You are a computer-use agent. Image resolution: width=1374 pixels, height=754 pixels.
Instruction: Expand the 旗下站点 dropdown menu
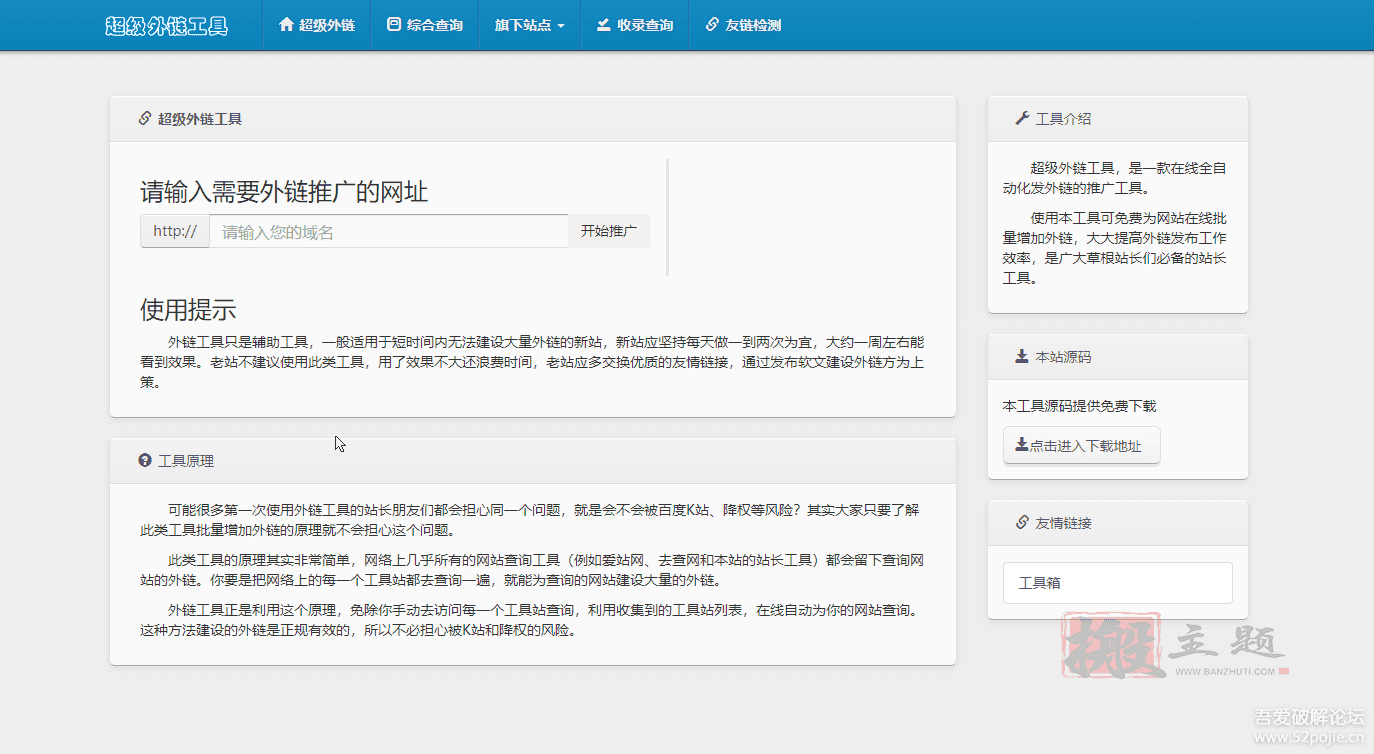click(x=530, y=25)
